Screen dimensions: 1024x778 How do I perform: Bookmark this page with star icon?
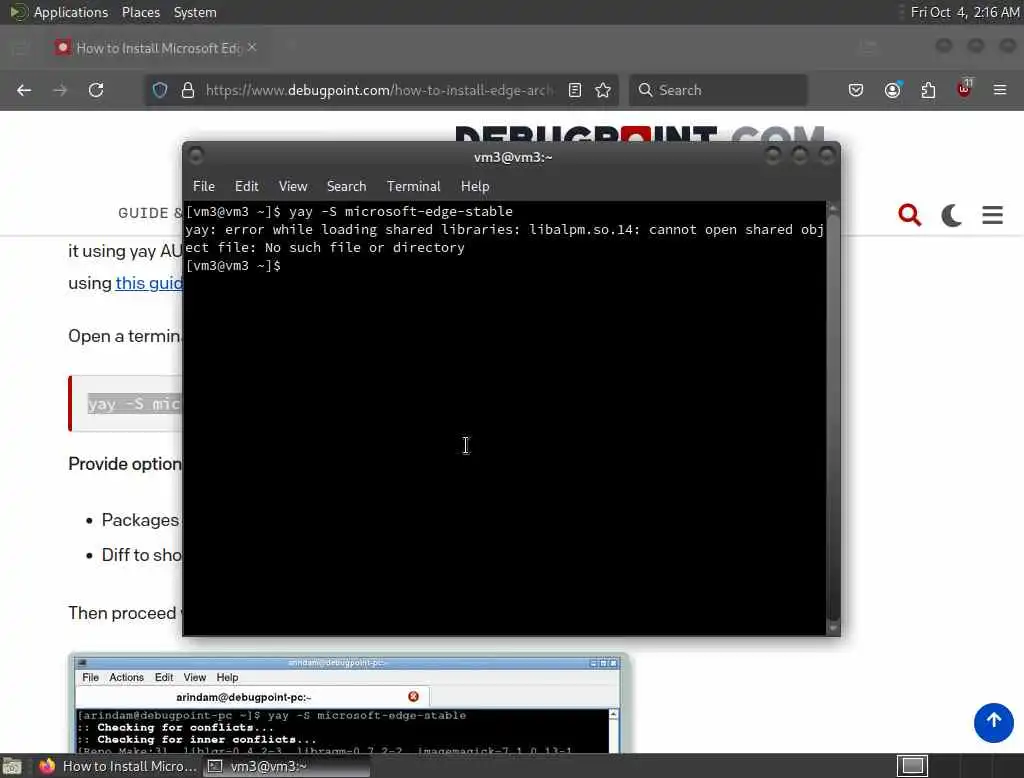tap(603, 90)
